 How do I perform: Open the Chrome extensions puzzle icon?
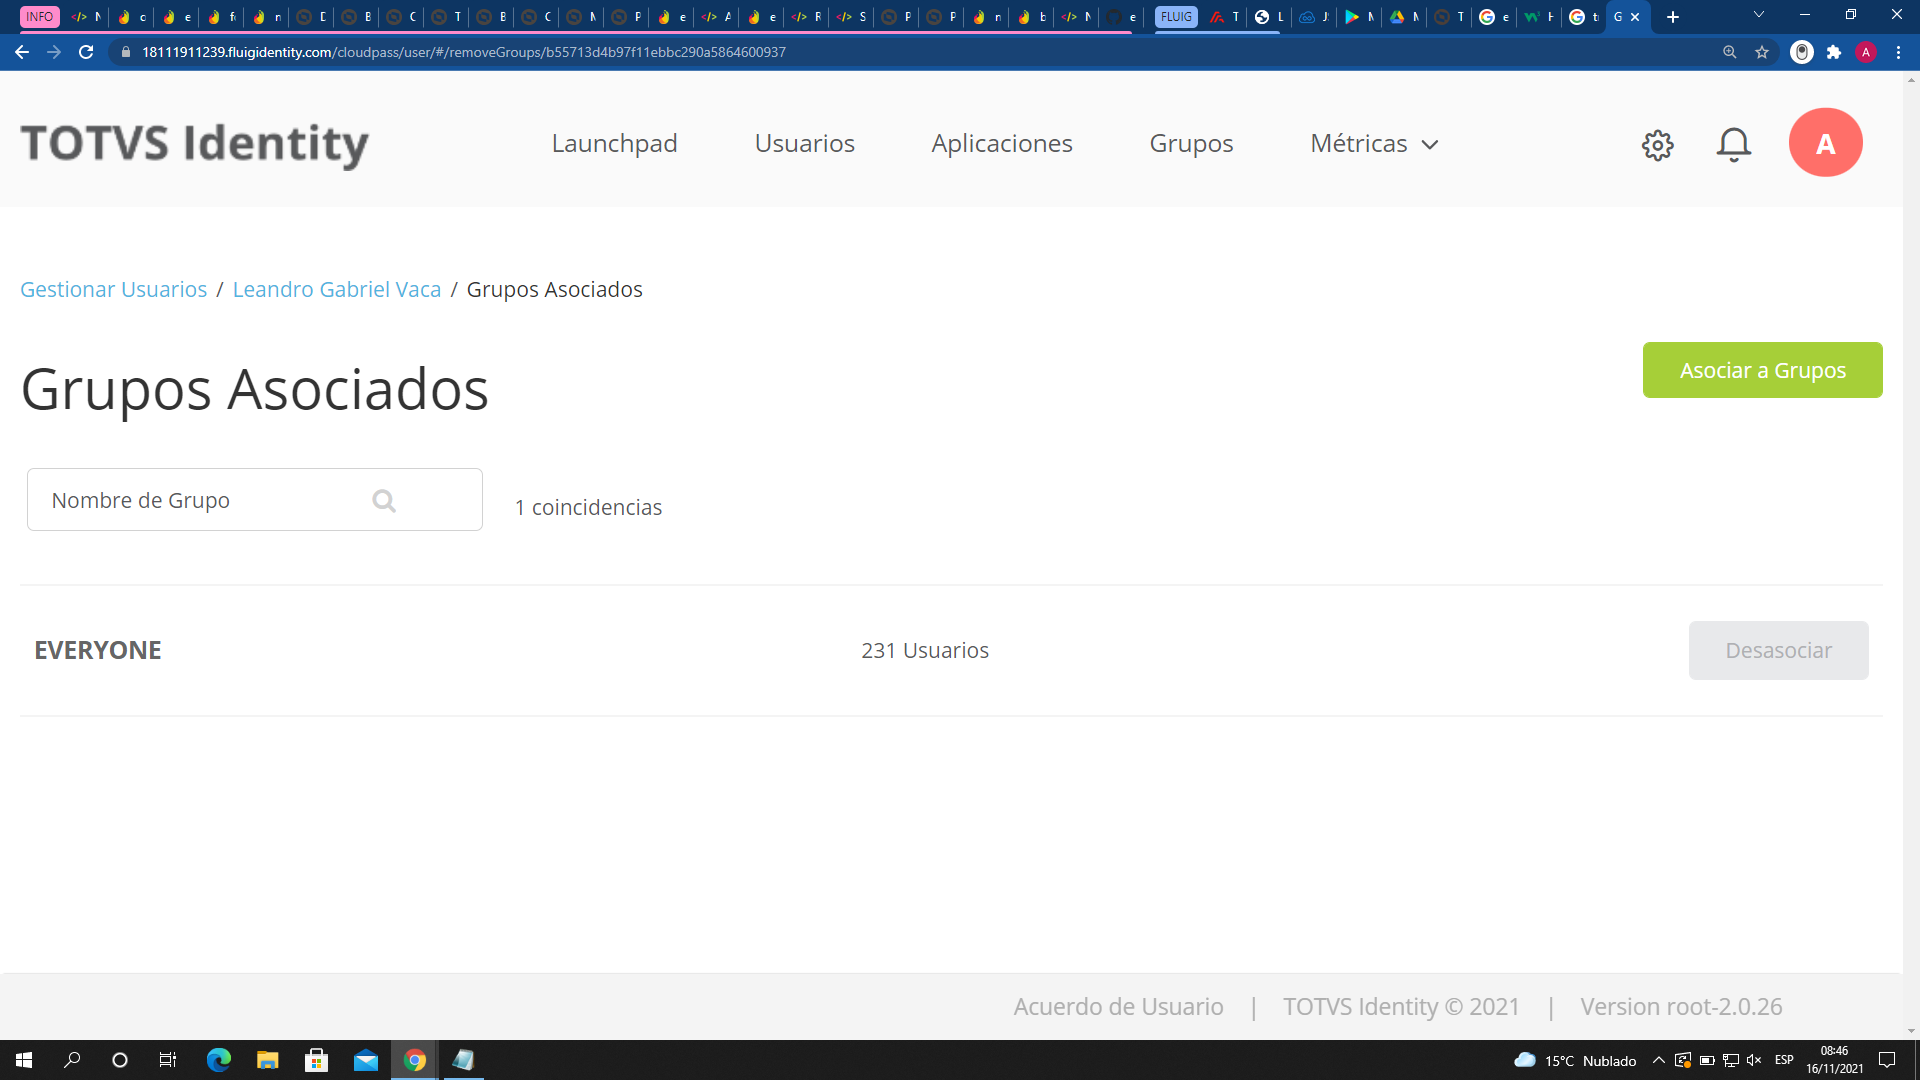point(1834,52)
